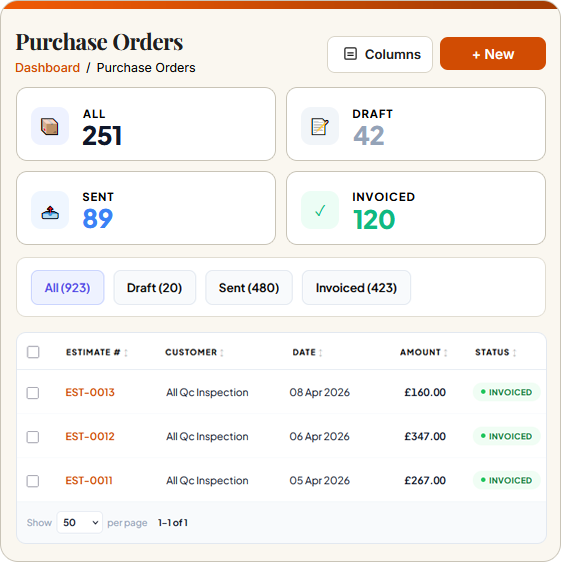Click the SENT 89 summary card
Screen dimensions: 561x562
(146, 208)
